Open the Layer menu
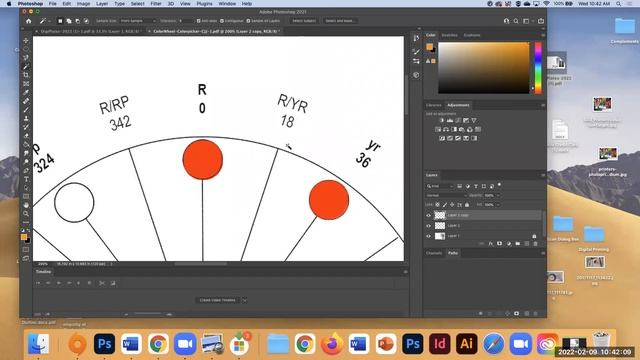Viewport: 640px width, 360px height. 102,4
